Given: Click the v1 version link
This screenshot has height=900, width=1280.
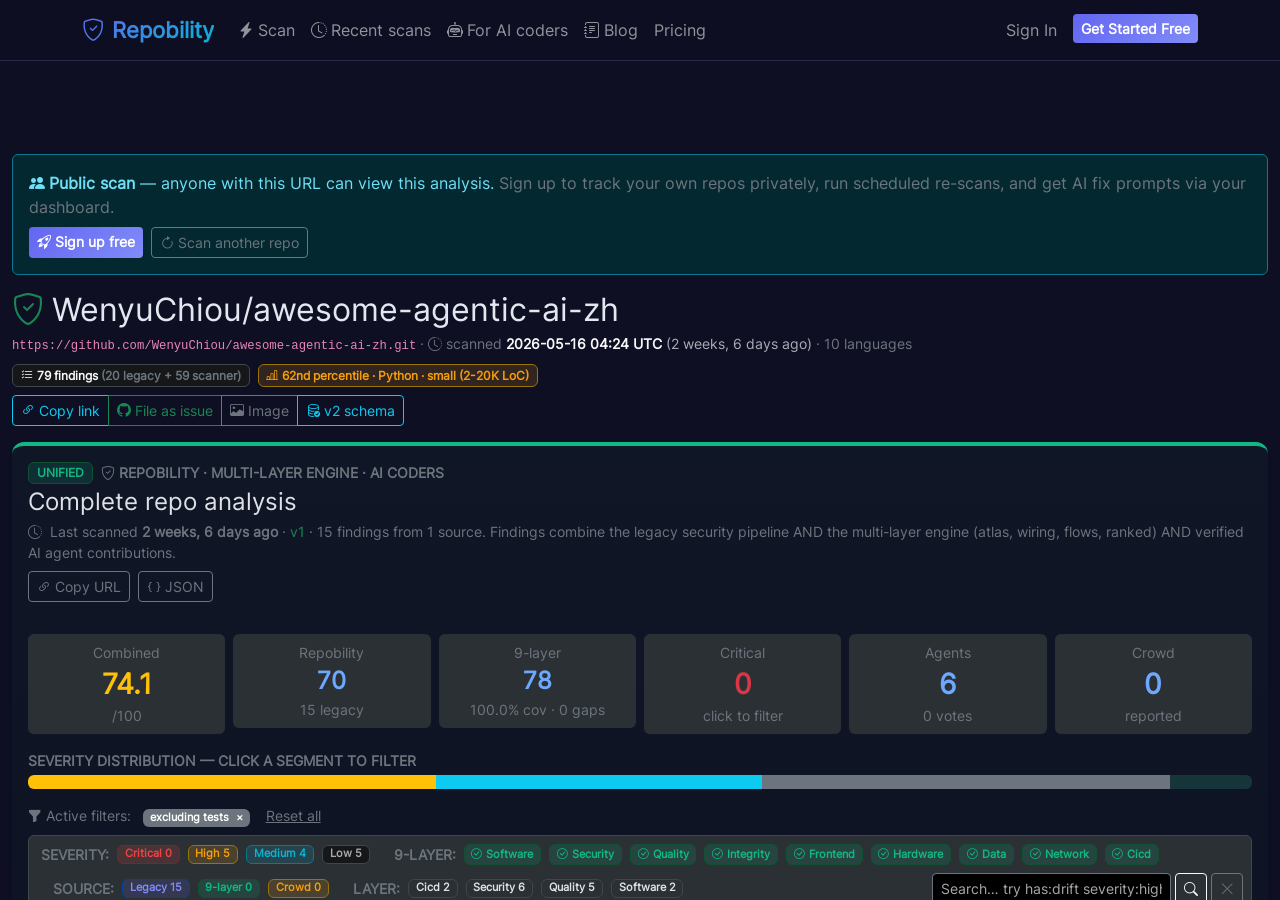Looking at the screenshot, I should click(x=297, y=532).
